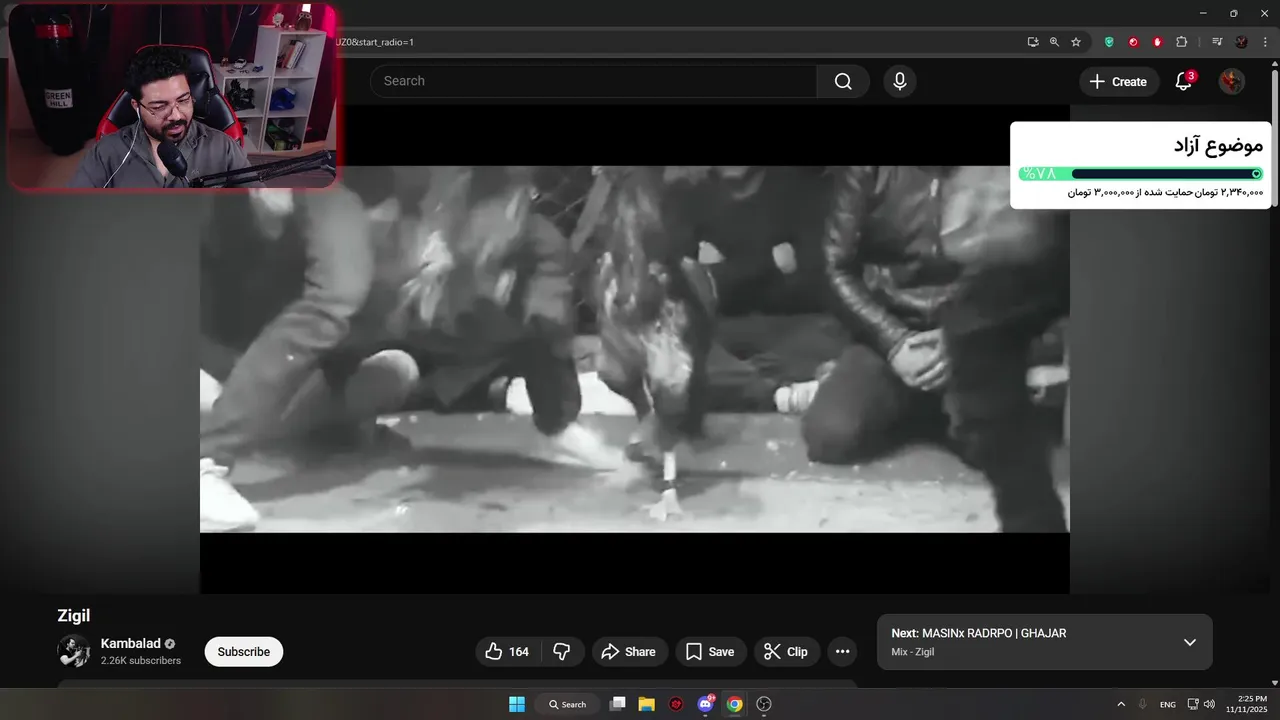
Task: Open the red round app on taskbar
Action: coord(676,704)
